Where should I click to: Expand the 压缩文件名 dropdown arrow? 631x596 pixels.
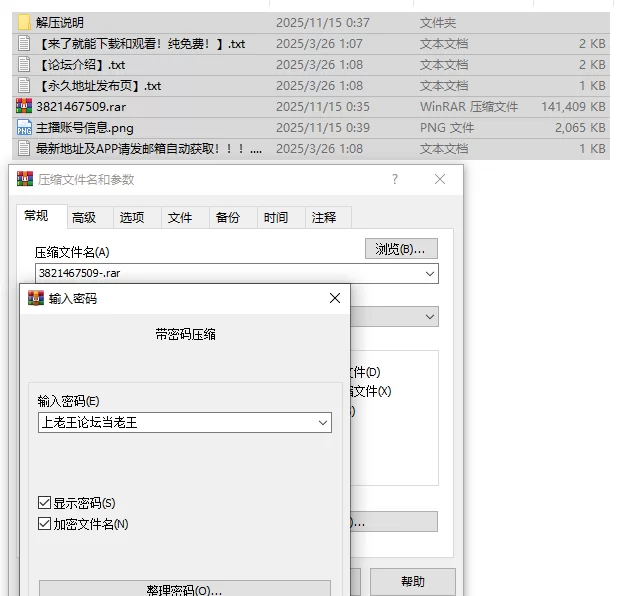(430, 274)
